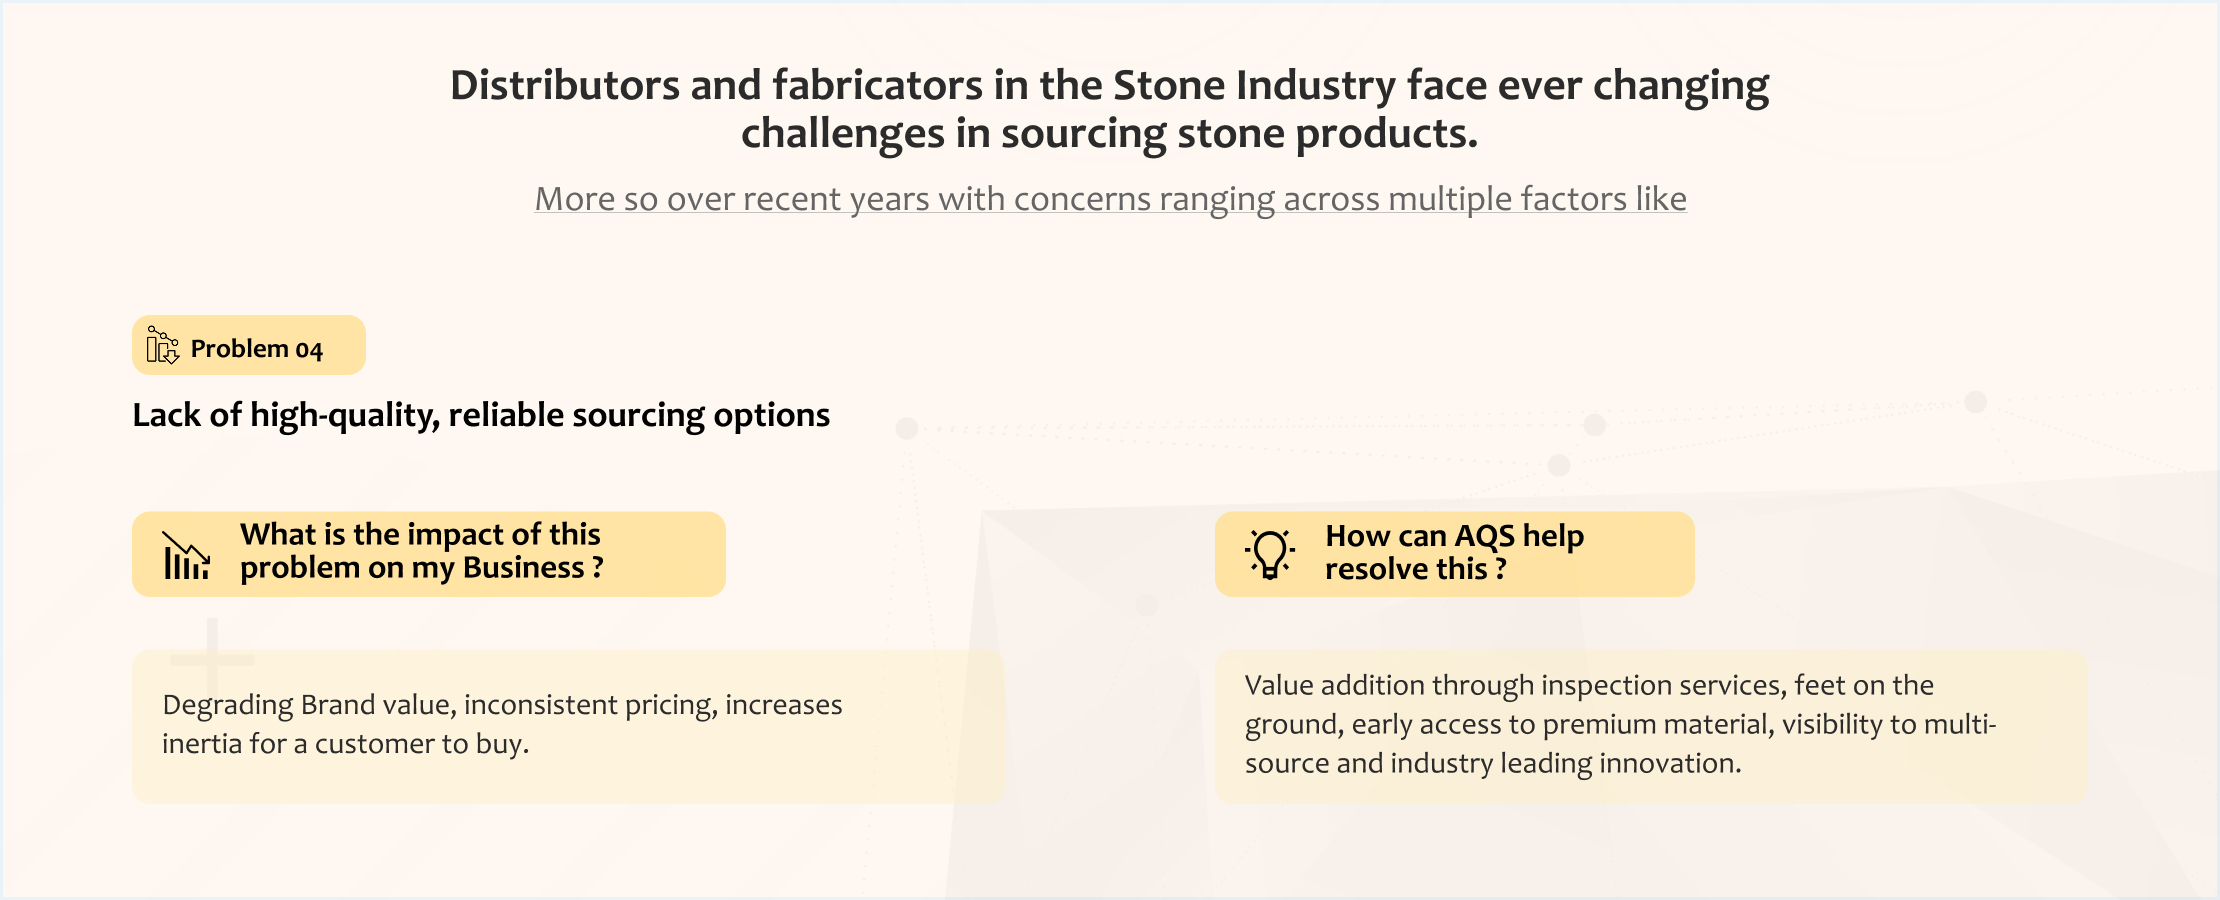Select the Problem 04 label text
The image size is (2220, 900).
256,349
